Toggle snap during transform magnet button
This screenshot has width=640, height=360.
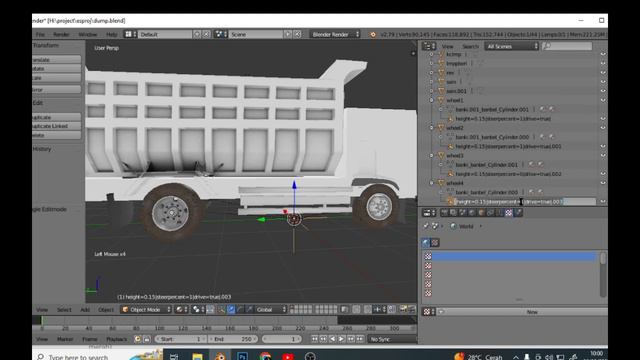[368, 310]
